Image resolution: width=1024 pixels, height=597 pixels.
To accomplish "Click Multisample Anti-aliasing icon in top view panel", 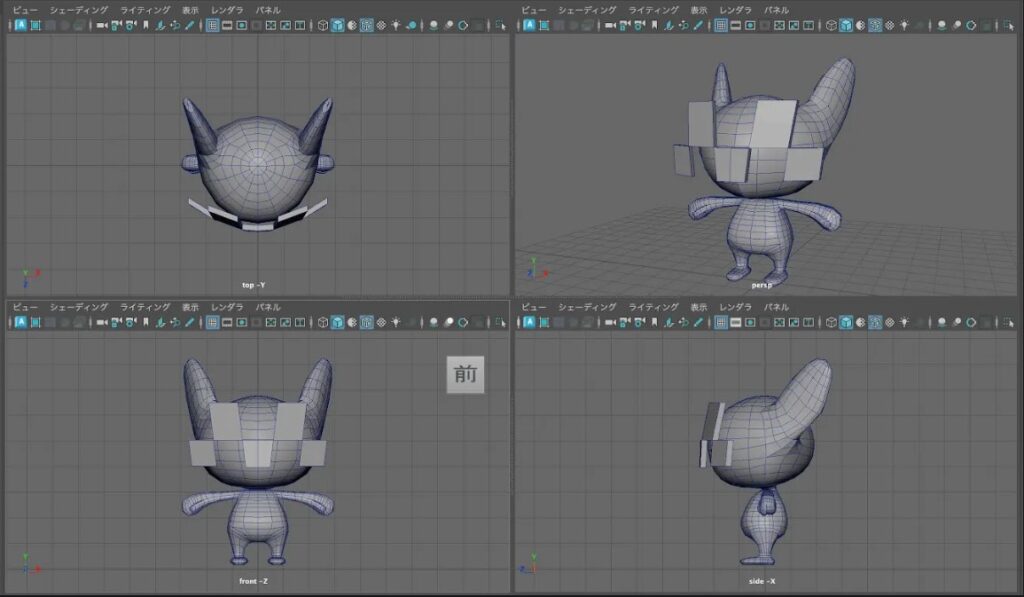I will tap(462, 25).
